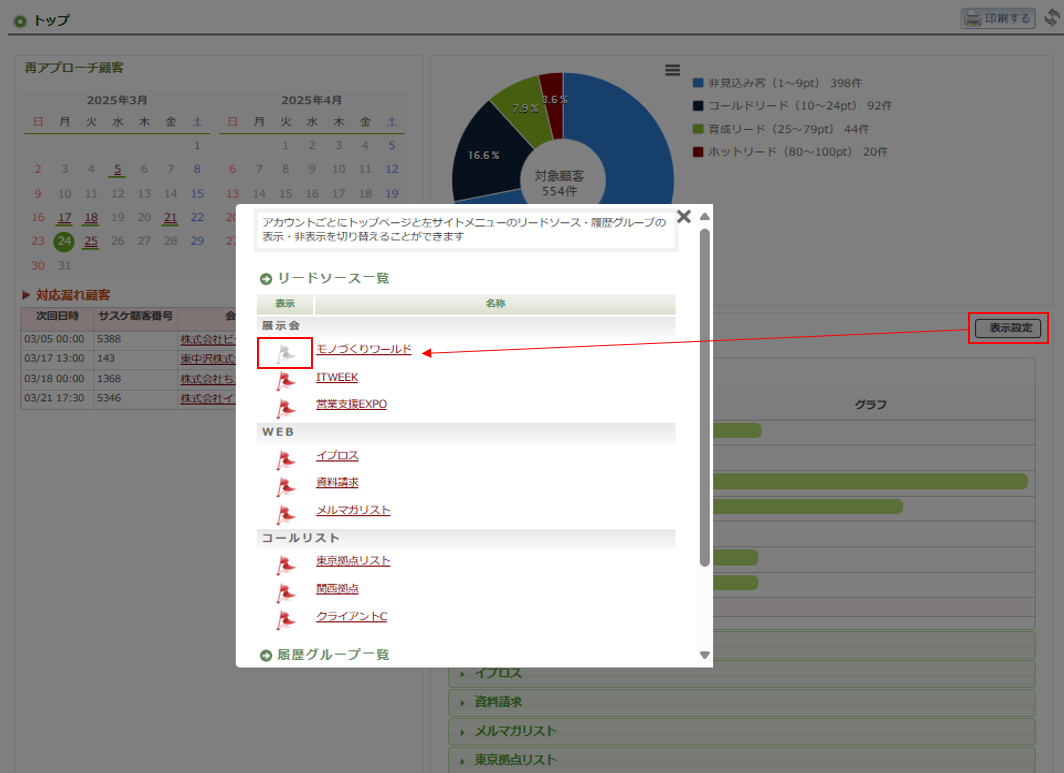The height and width of the screenshot is (773, 1064).
Task: Click the green arrow icon beside 履歴グループ一覧
Action: (x=266, y=655)
